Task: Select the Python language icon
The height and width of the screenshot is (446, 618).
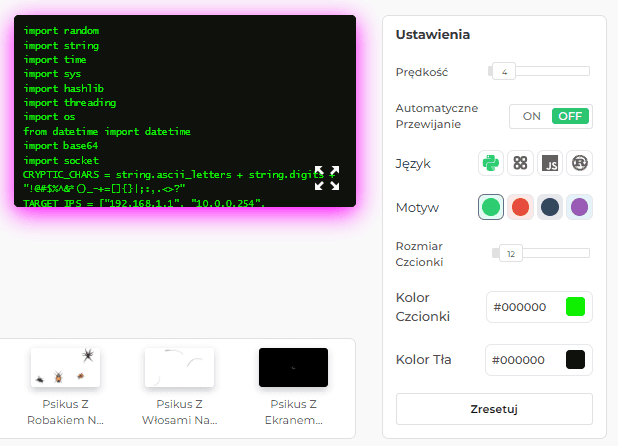Action: click(x=491, y=163)
